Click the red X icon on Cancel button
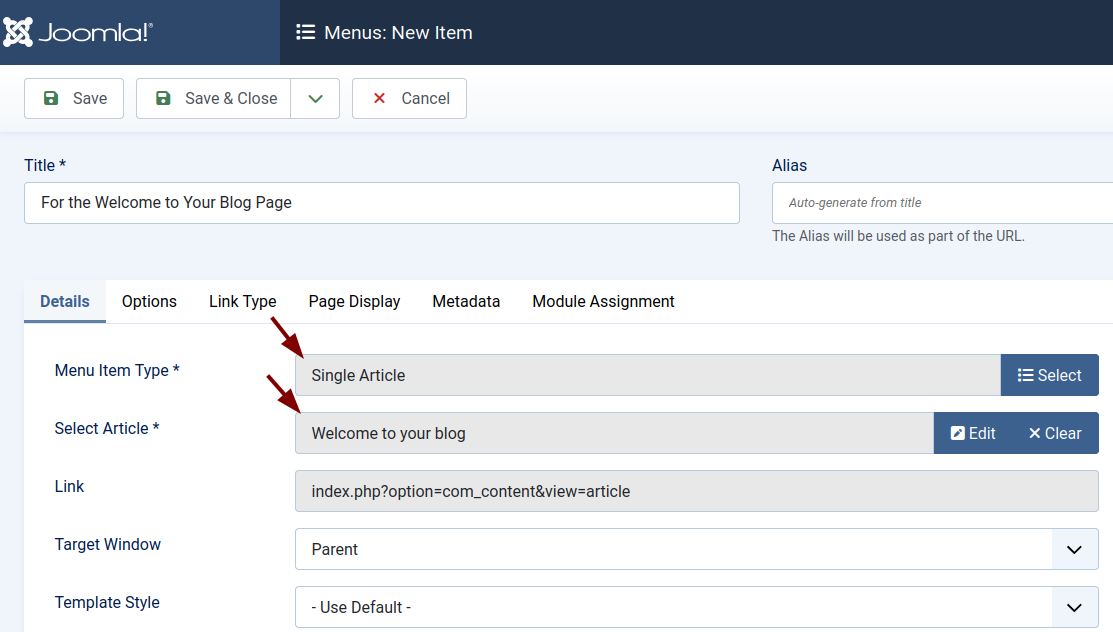The width and height of the screenshot is (1113, 632). pyautogui.click(x=378, y=98)
